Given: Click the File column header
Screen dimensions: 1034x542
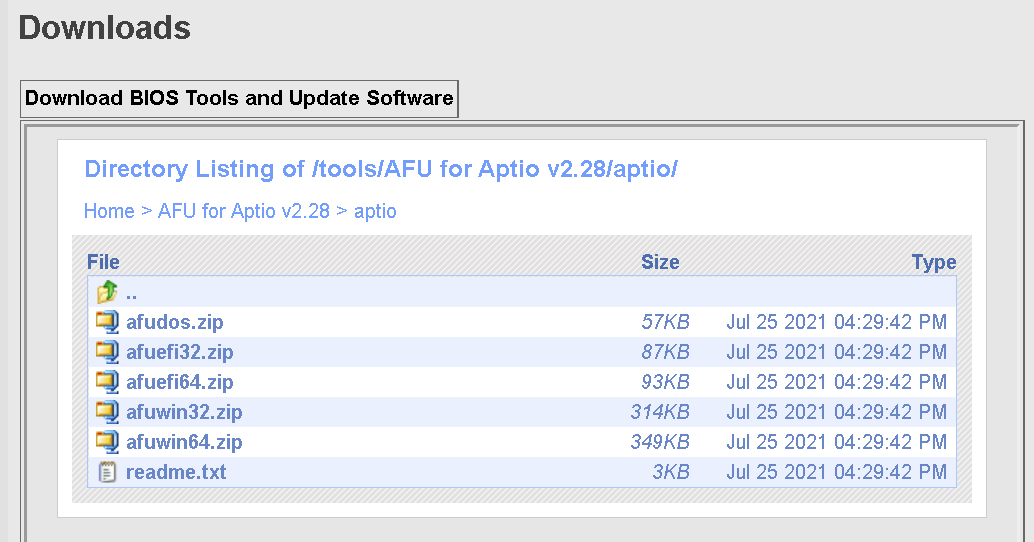Looking at the screenshot, I should (x=103, y=262).
